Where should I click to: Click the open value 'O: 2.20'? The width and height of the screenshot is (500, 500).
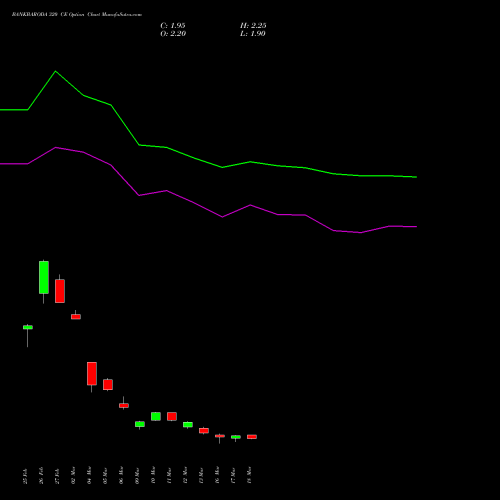pos(173,34)
